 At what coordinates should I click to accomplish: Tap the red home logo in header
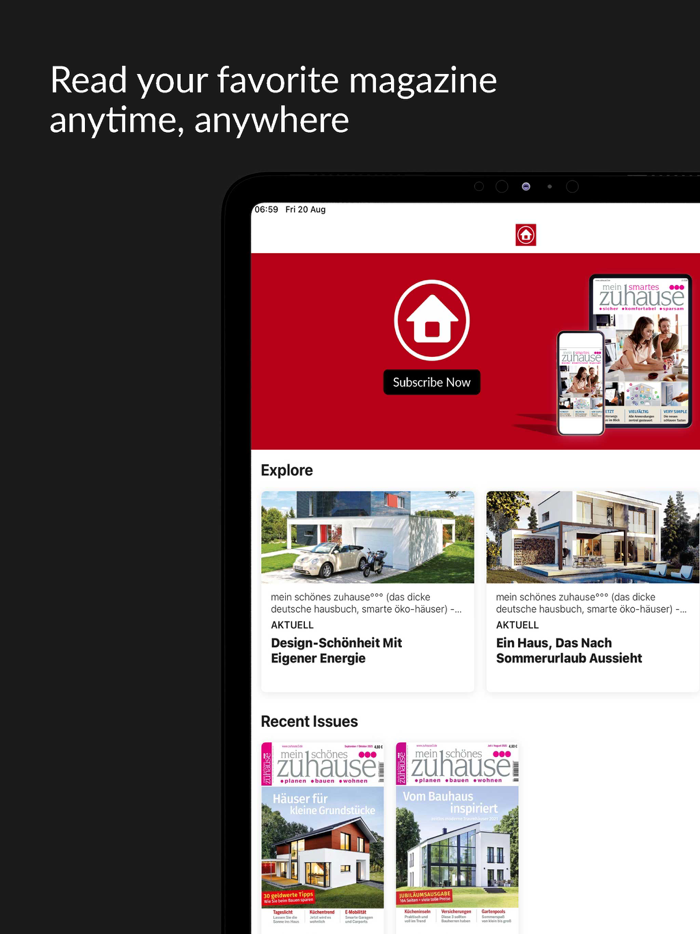[525, 235]
